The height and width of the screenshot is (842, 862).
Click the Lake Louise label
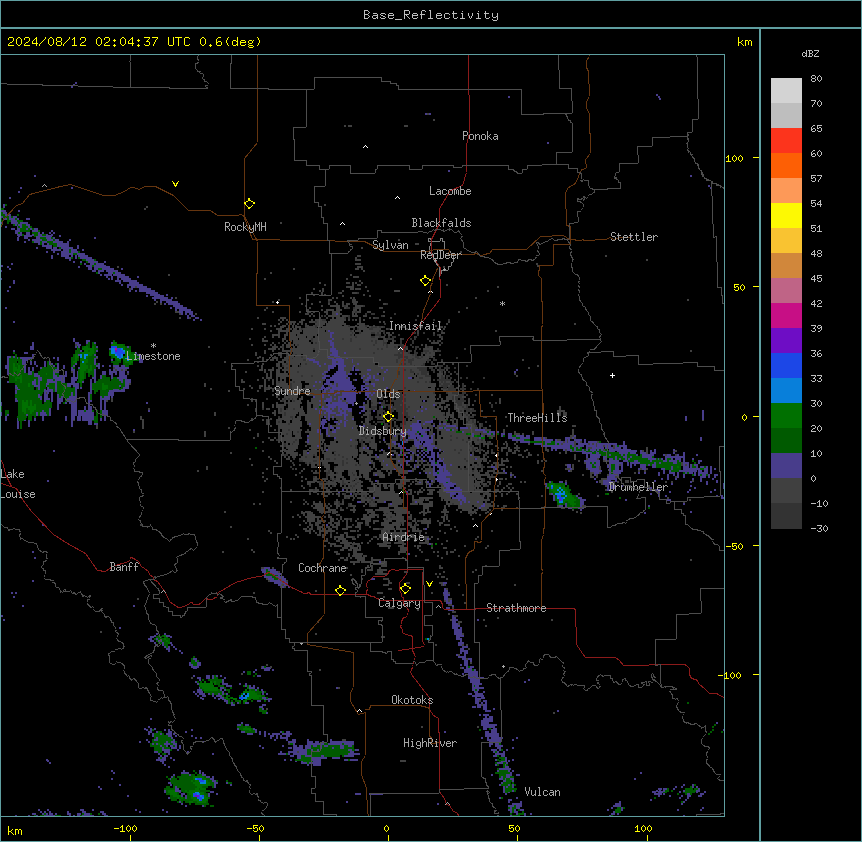pyautogui.click(x=16, y=484)
